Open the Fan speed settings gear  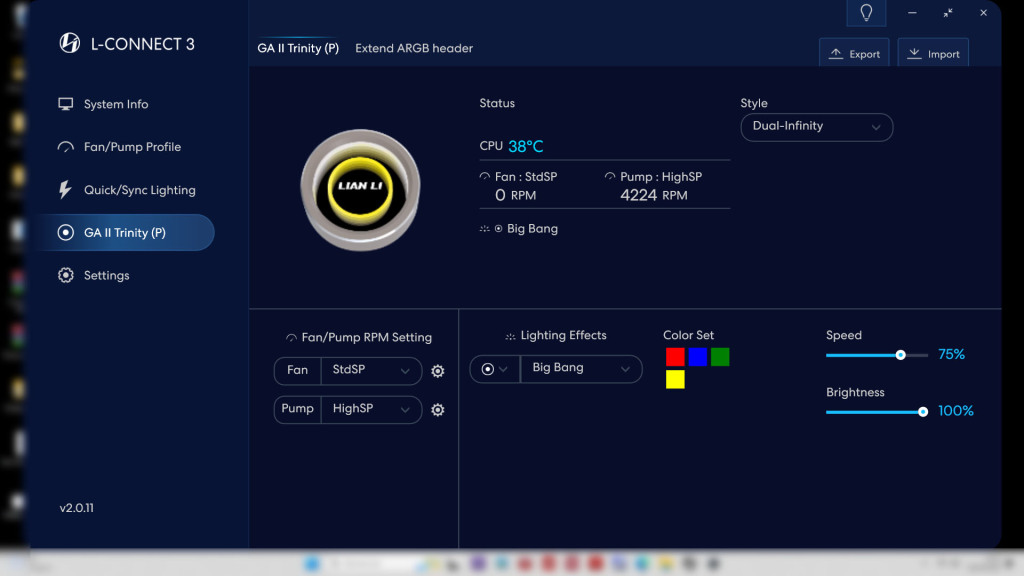[x=437, y=371]
